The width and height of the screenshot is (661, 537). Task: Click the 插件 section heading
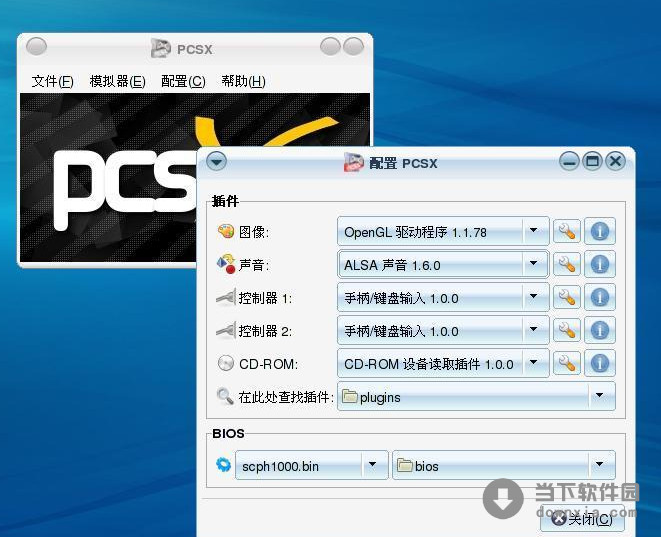pyautogui.click(x=225, y=201)
